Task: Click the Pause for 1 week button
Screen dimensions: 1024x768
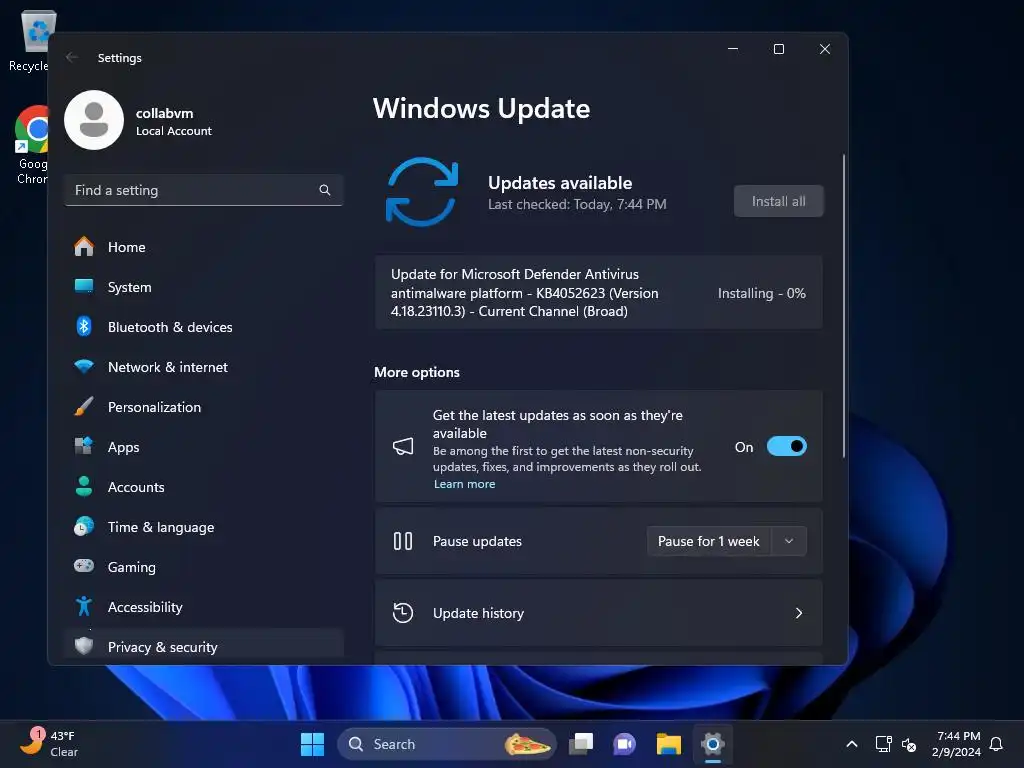Action: pos(709,541)
